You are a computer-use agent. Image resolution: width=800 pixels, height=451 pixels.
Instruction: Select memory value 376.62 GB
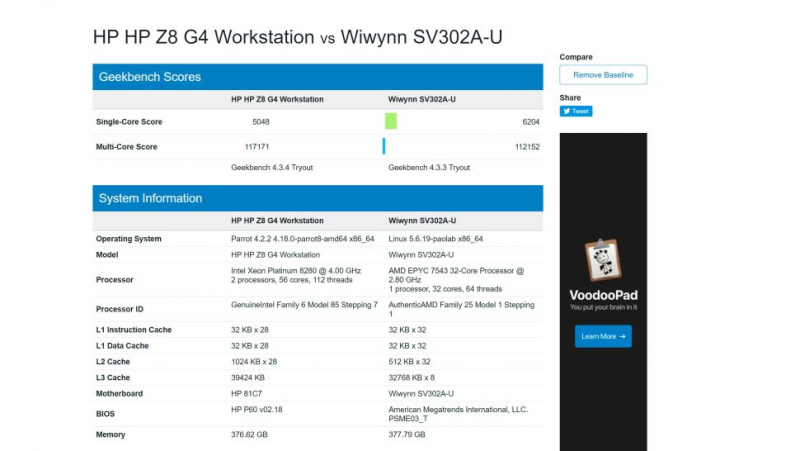249,435
